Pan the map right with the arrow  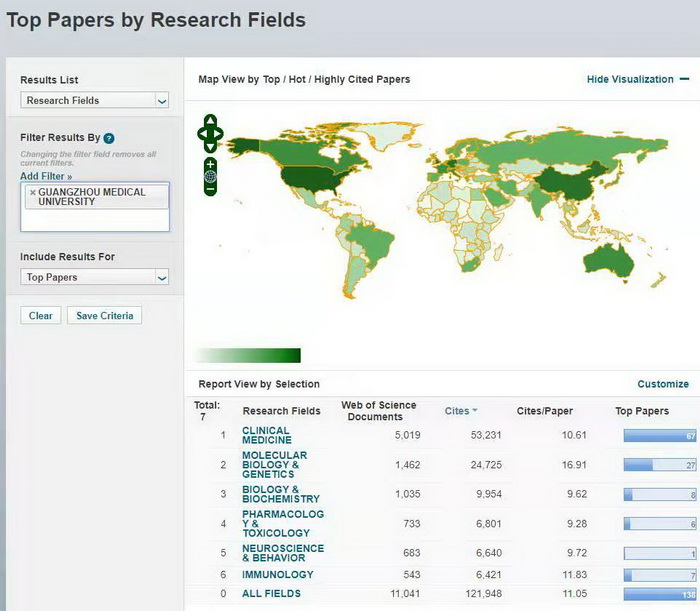(x=219, y=133)
